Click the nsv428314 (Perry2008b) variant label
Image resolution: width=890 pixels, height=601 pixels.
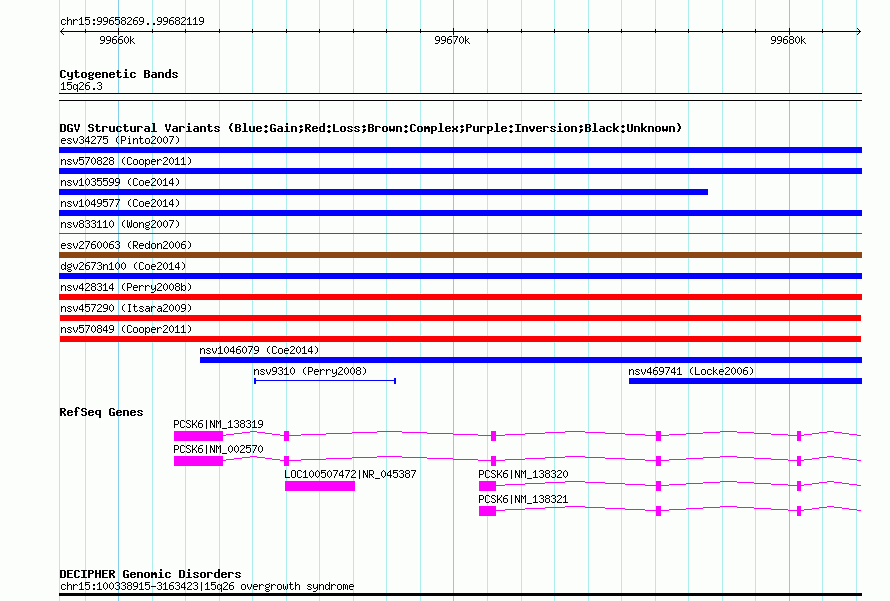(126, 287)
